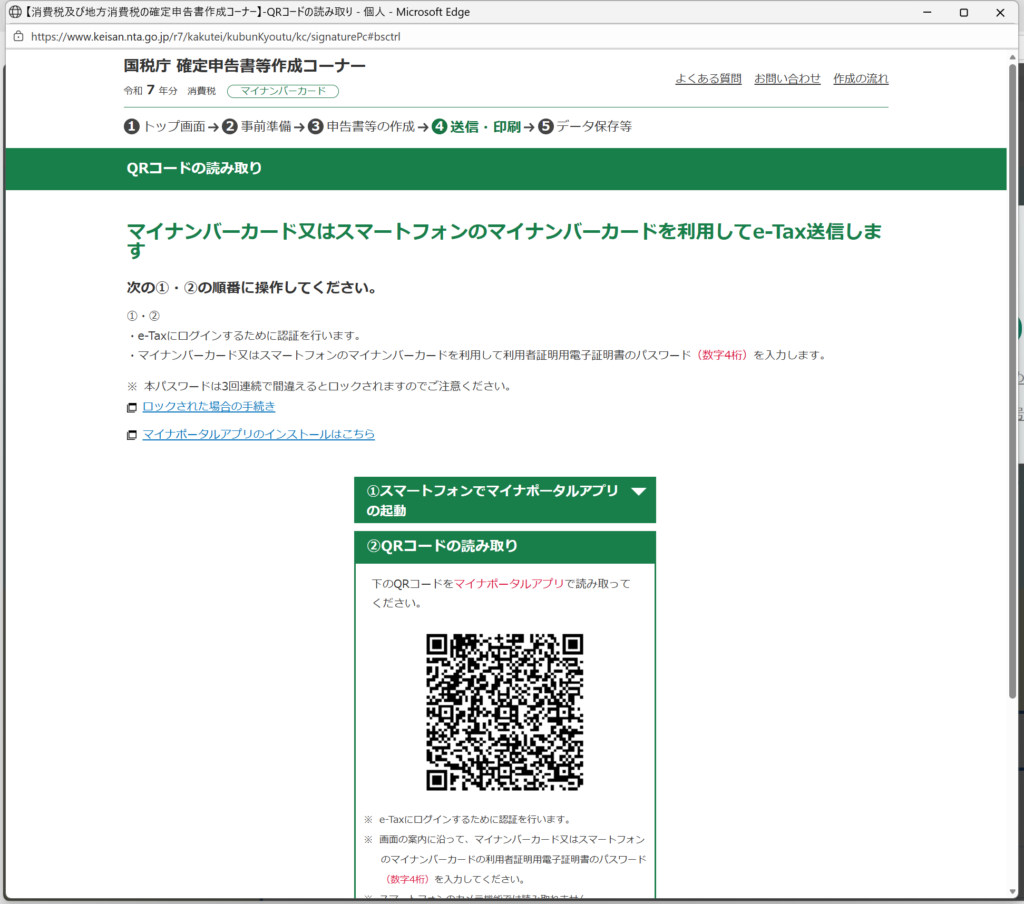Image resolution: width=1024 pixels, height=904 pixels.
Task: Open the 作成の流れ link
Action: click(x=860, y=79)
